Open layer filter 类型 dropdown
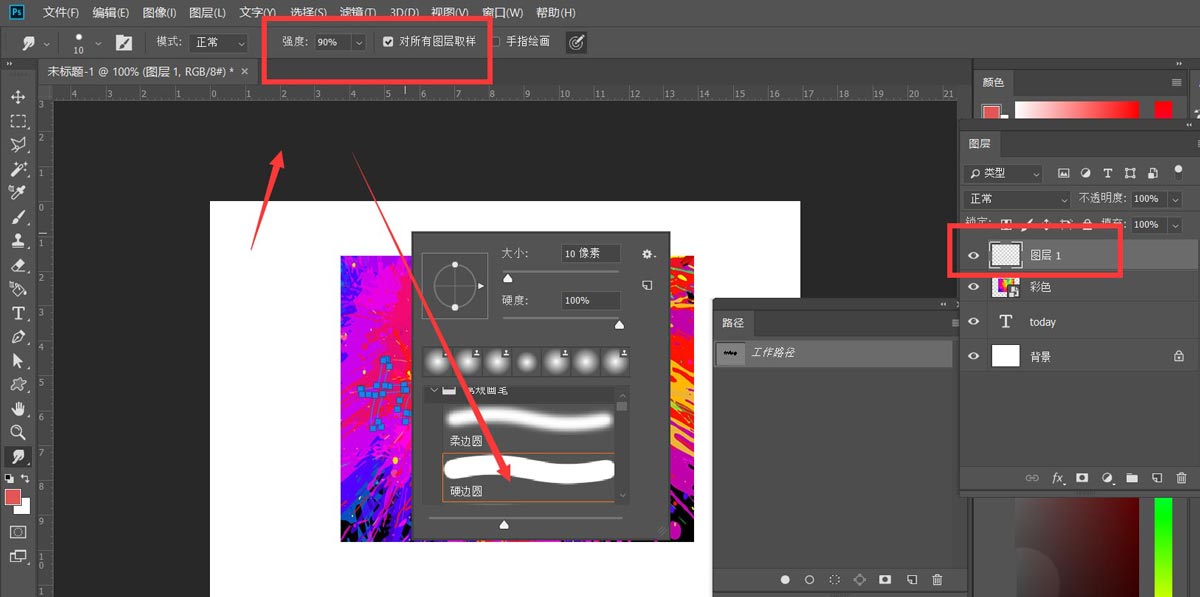Viewport: 1200px width, 597px height. (1003, 173)
